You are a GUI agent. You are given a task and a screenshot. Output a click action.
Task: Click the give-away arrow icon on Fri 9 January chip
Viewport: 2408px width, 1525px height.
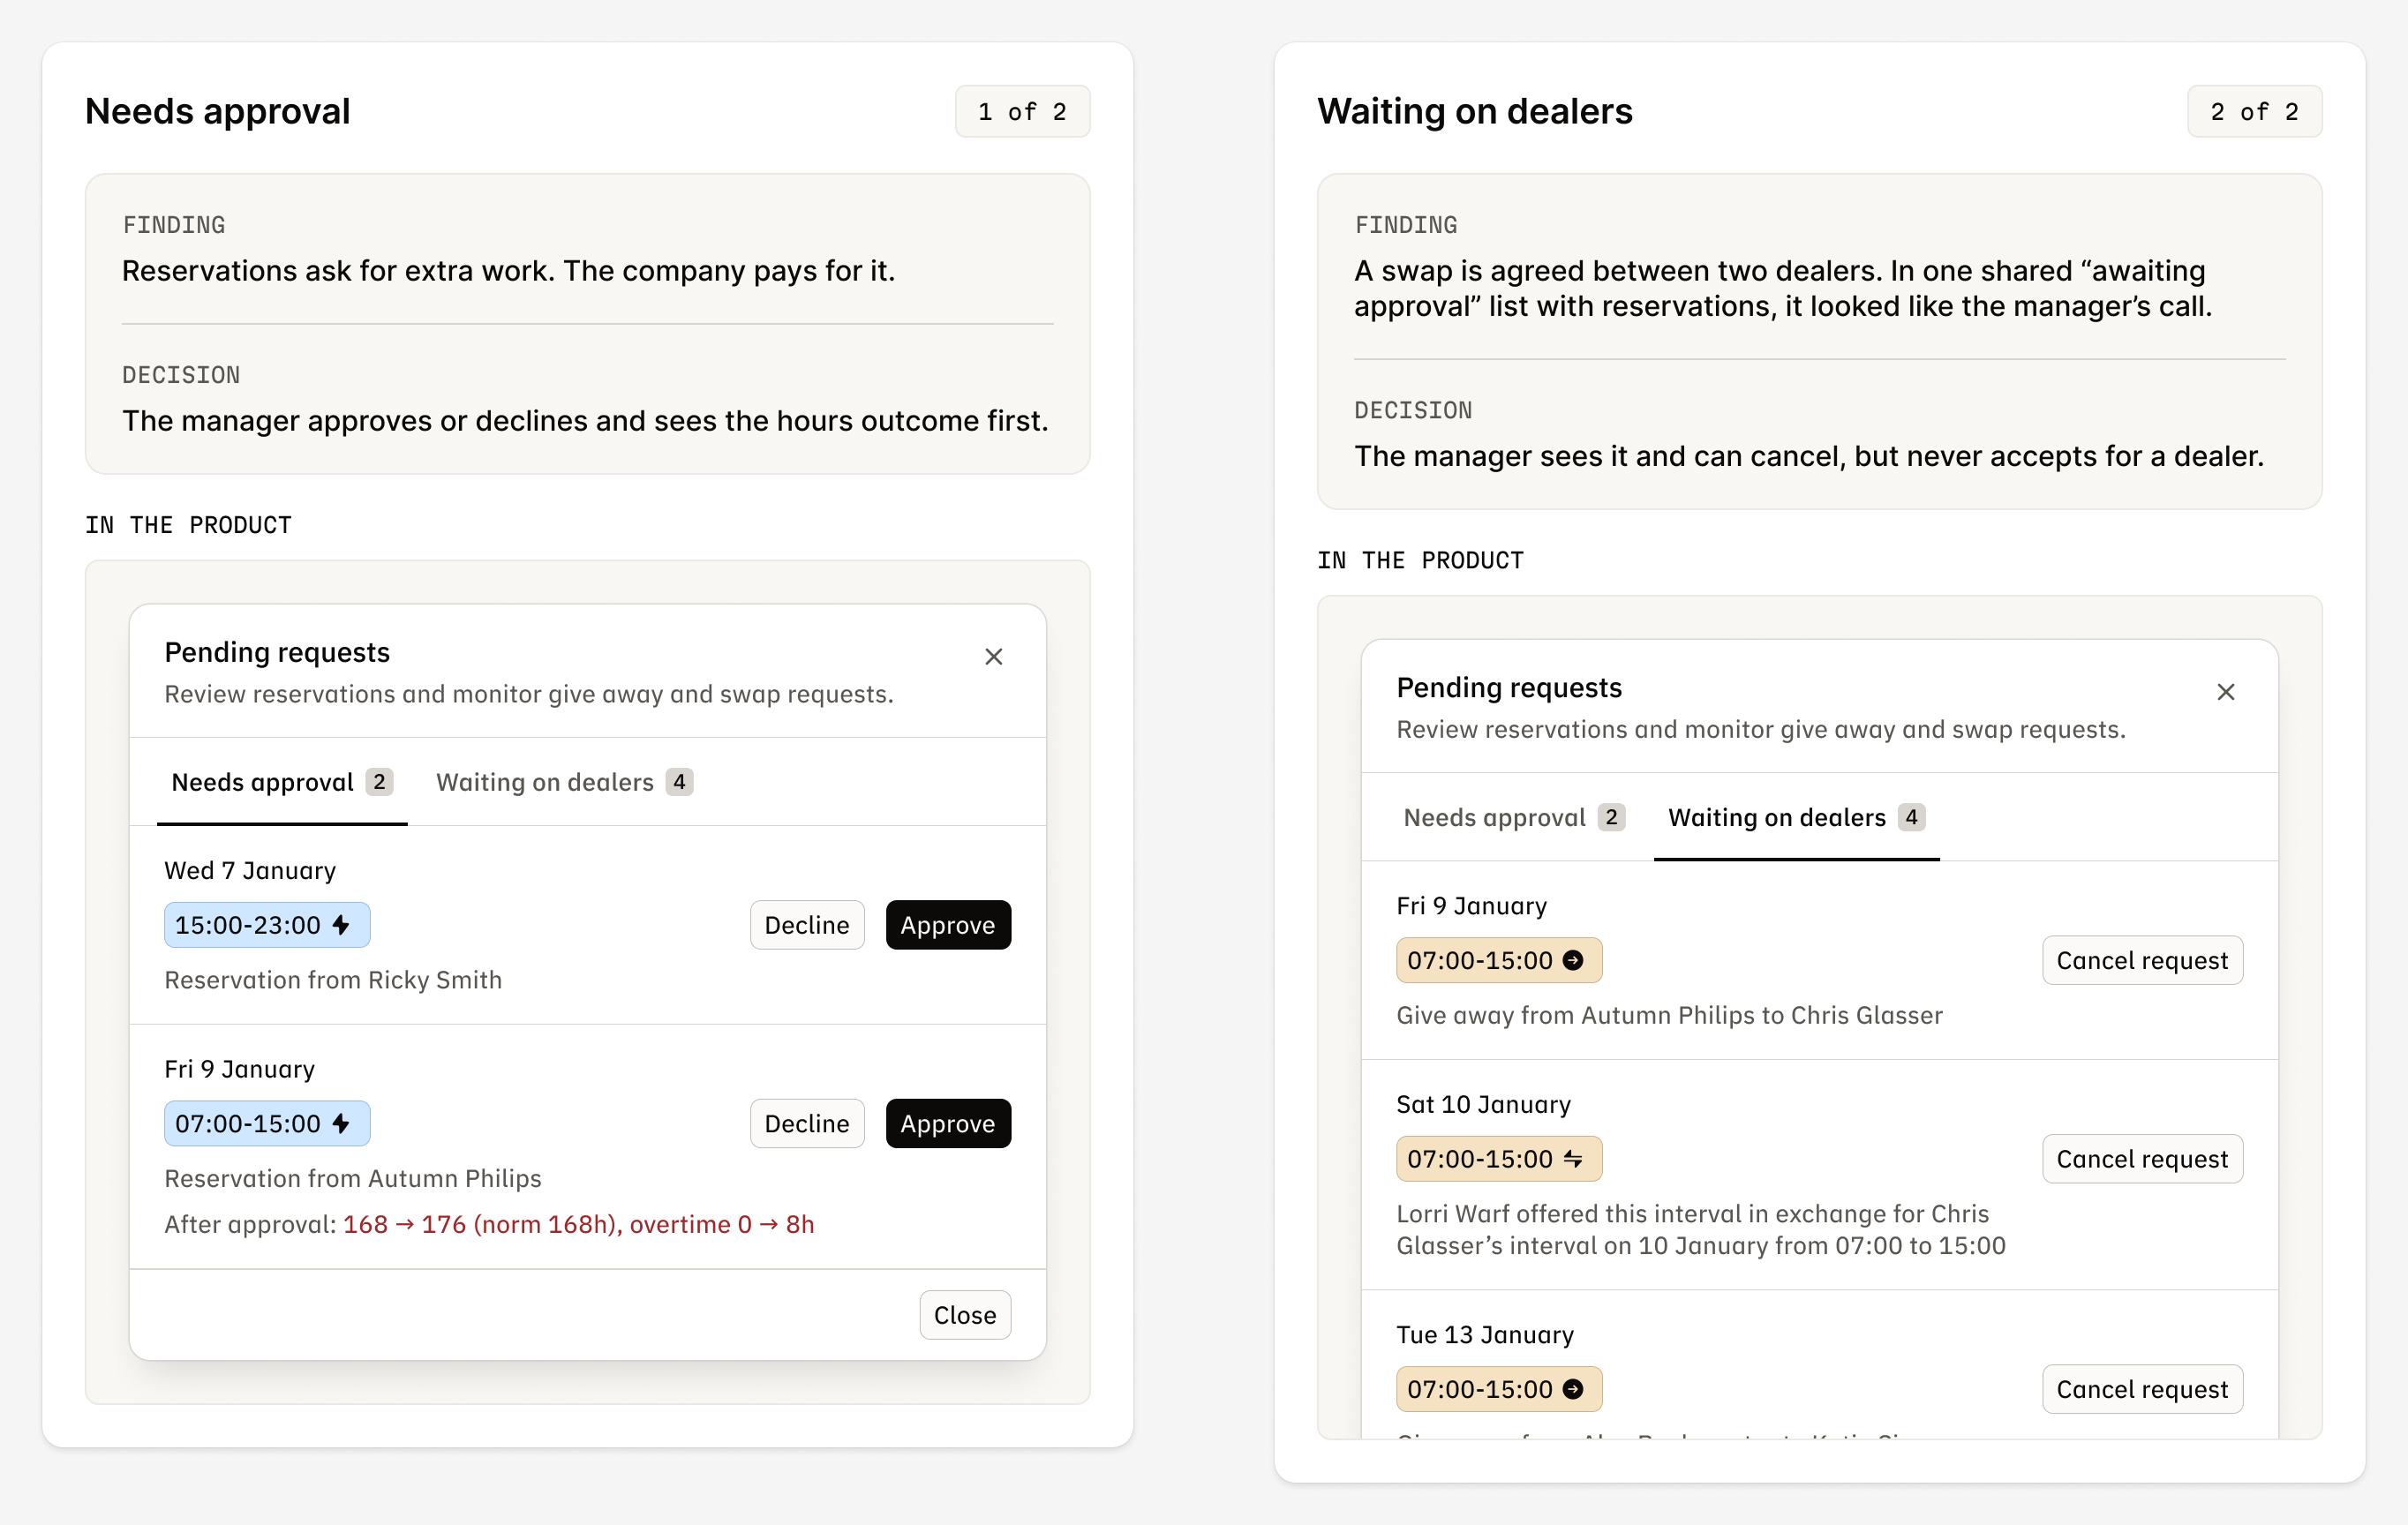pyautogui.click(x=1573, y=960)
